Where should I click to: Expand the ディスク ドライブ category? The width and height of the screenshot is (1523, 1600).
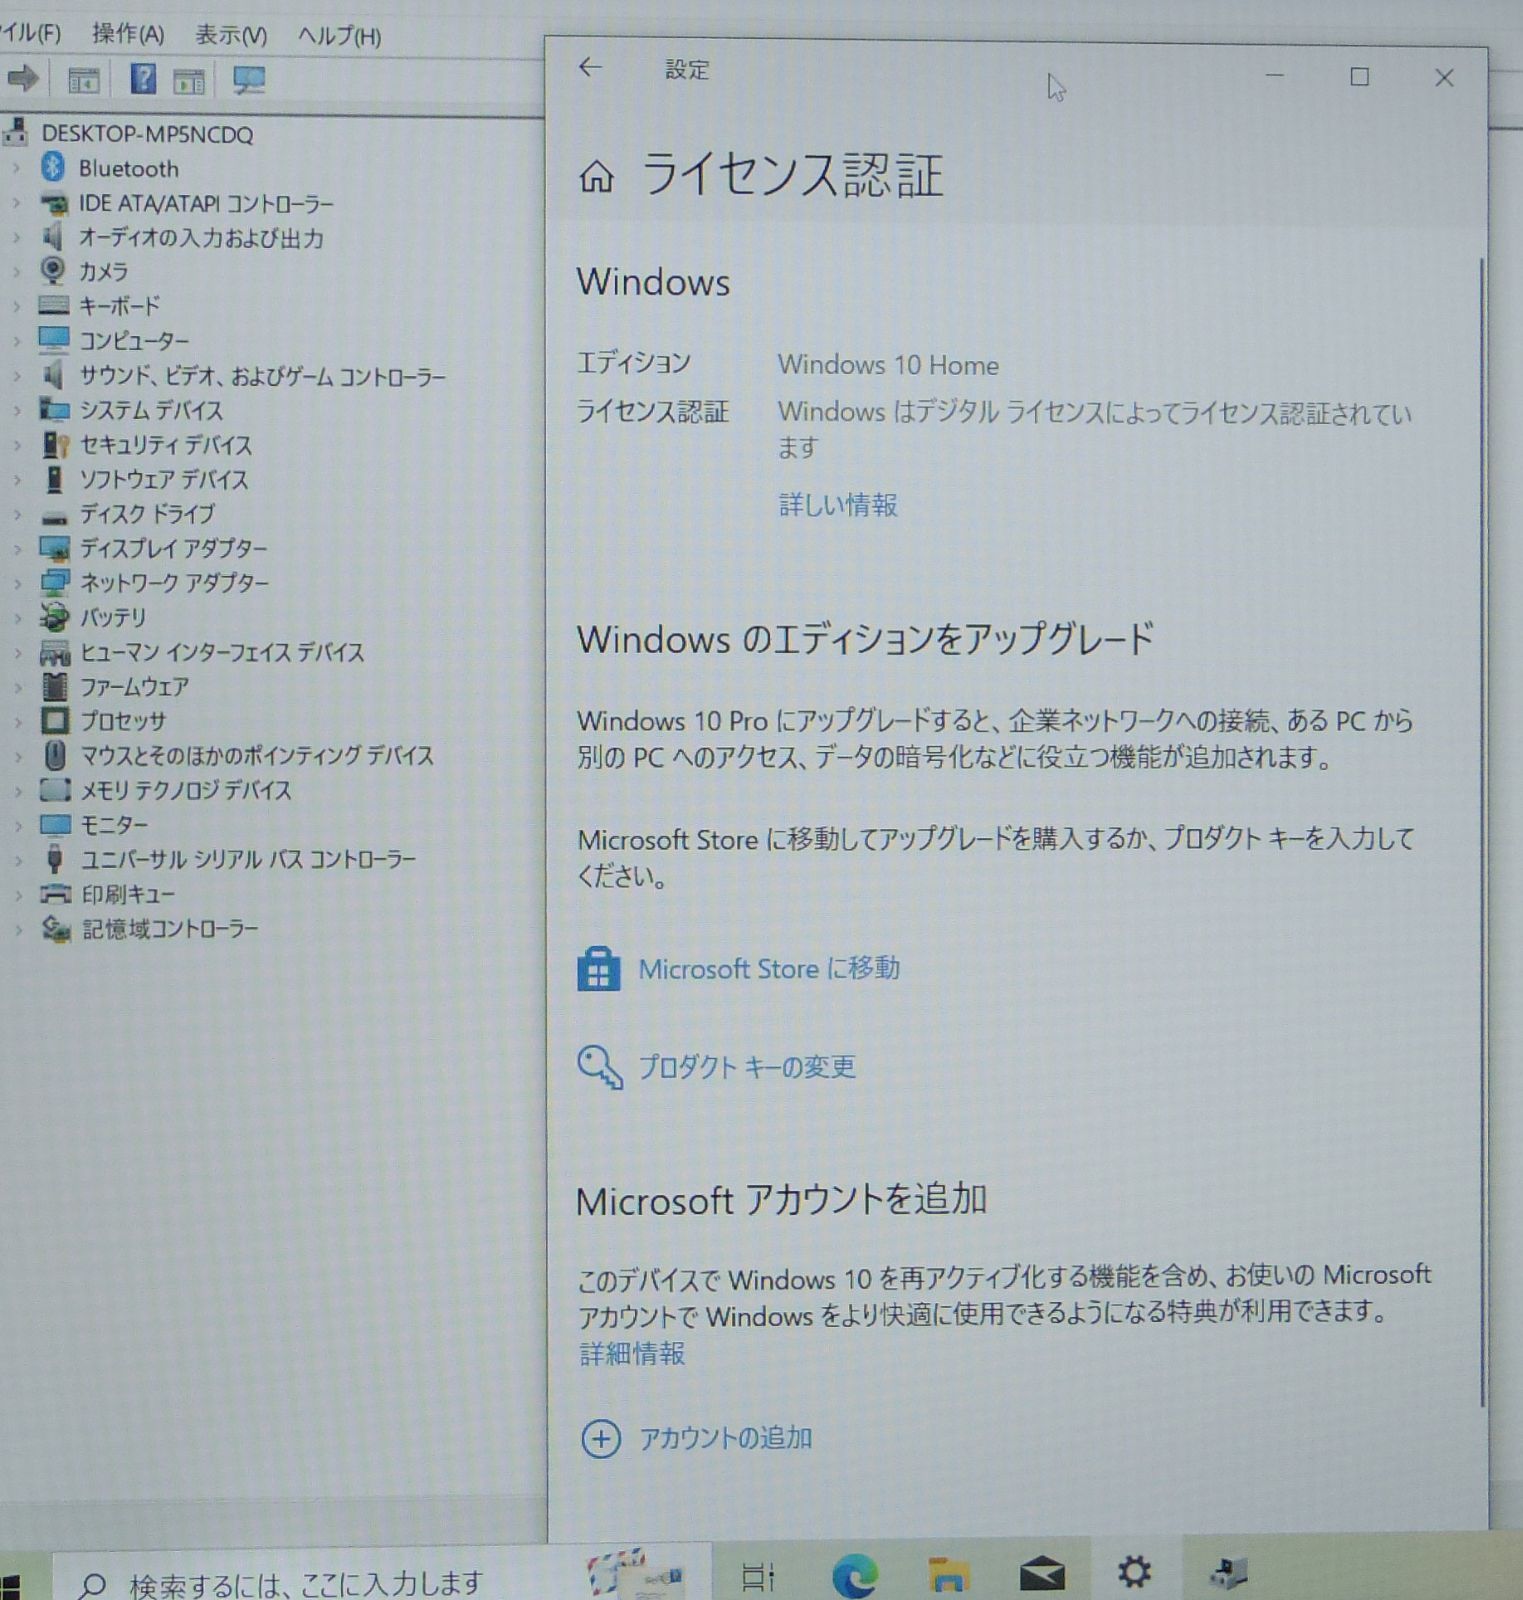(16, 514)
